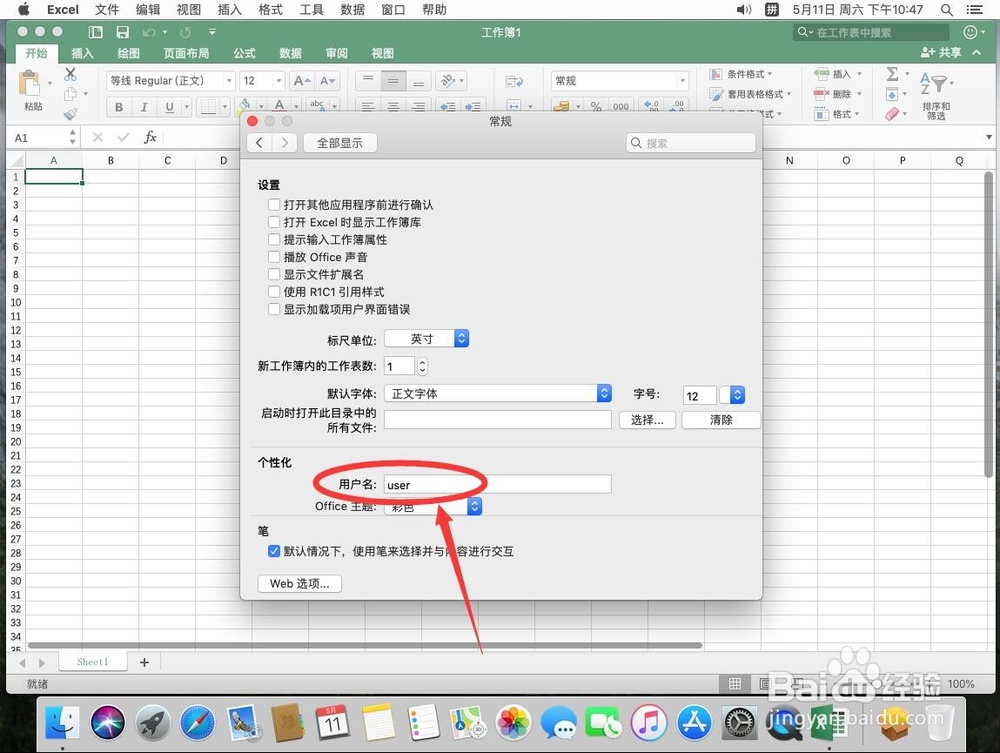
Task: Increase font size with larger A icon
Action: click(x=301, y=81)
